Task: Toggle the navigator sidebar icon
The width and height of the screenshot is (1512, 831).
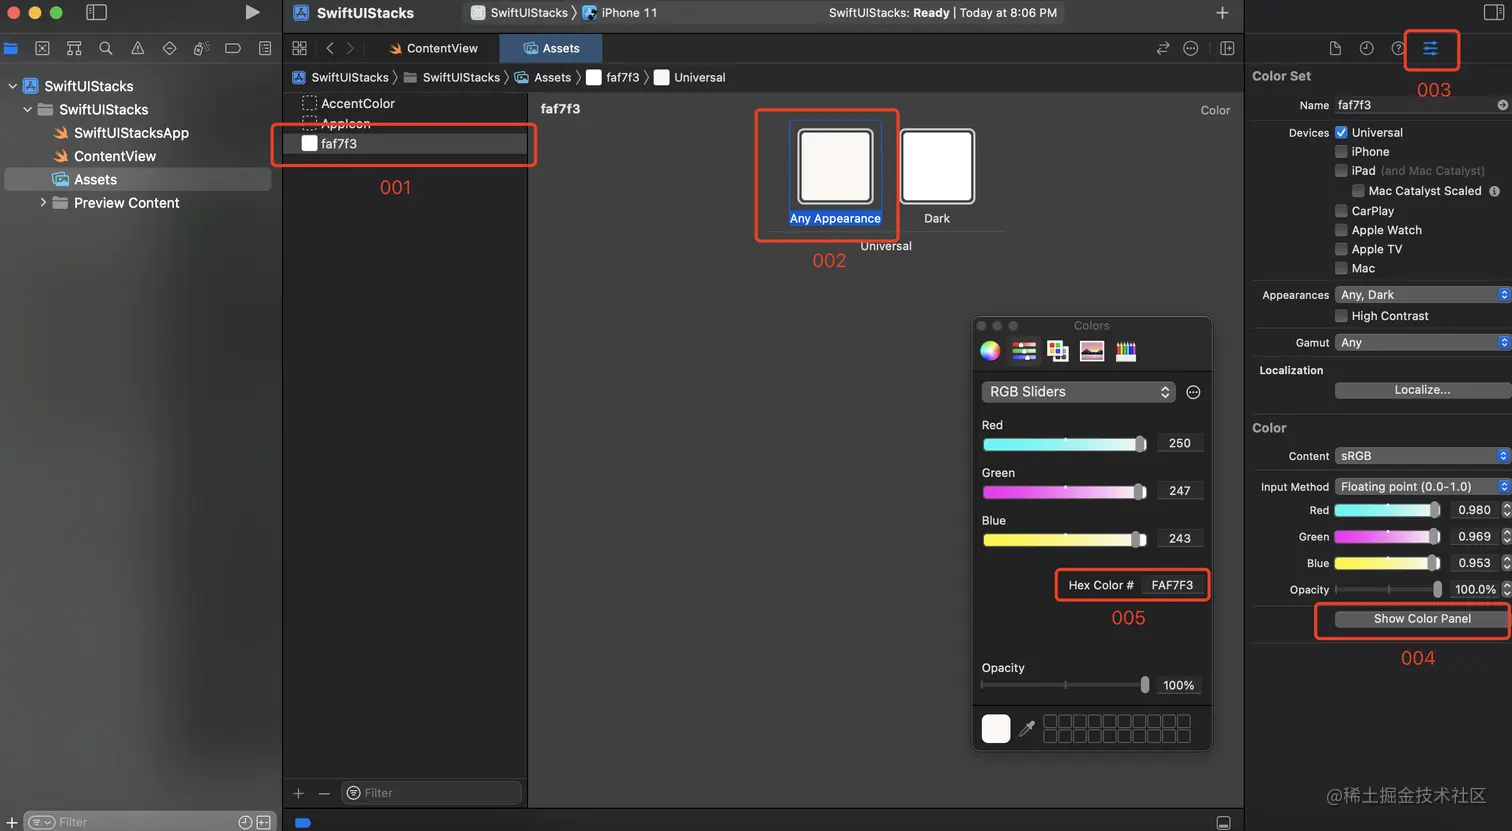Action: [x=96, y=12]
